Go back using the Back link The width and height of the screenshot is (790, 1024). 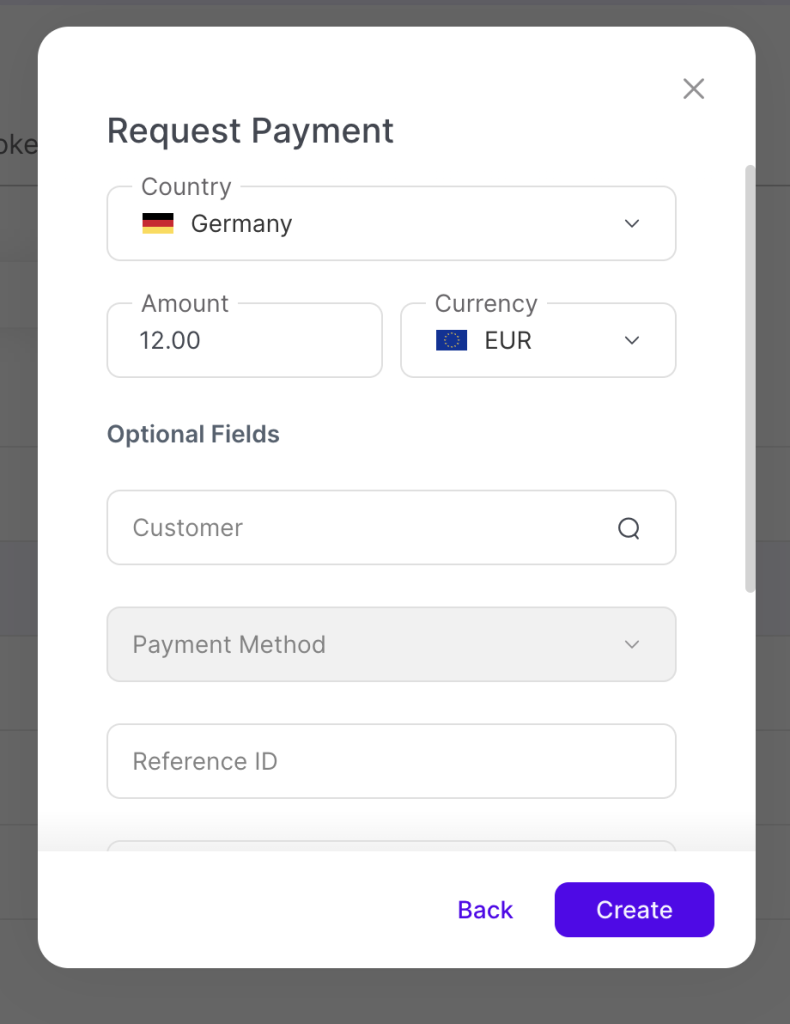pos(485,910)
